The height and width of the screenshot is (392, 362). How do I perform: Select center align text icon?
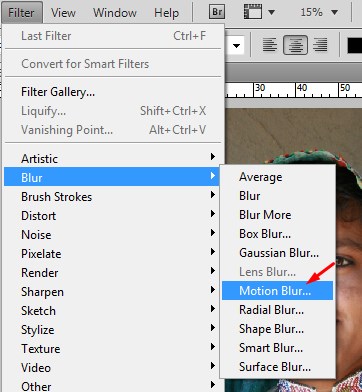pos(295,45)
